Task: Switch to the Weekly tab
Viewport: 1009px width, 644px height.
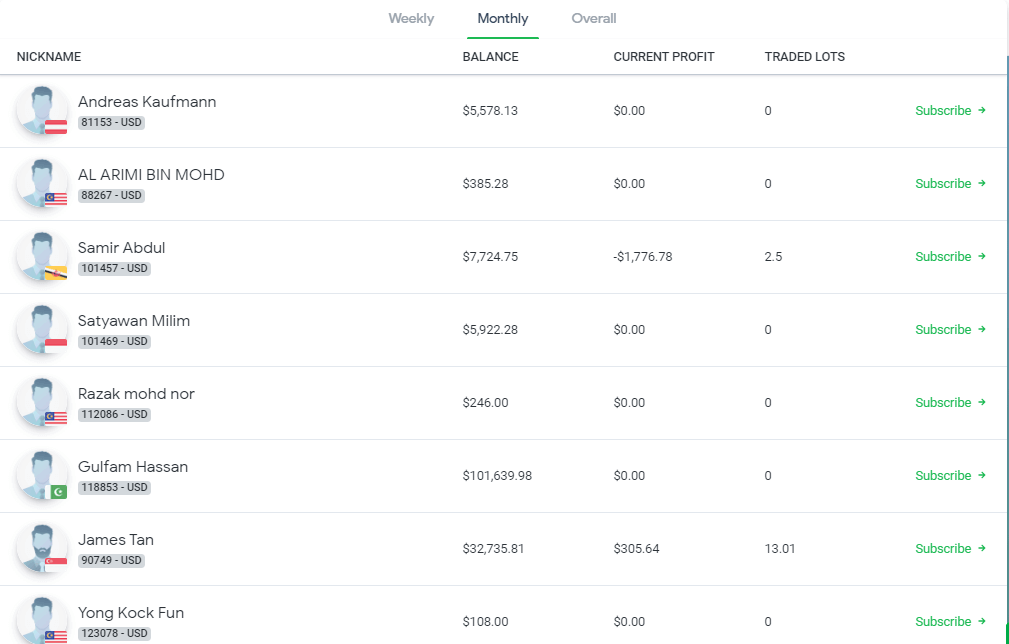Action: pyautogui.click(x=411, y=19)
